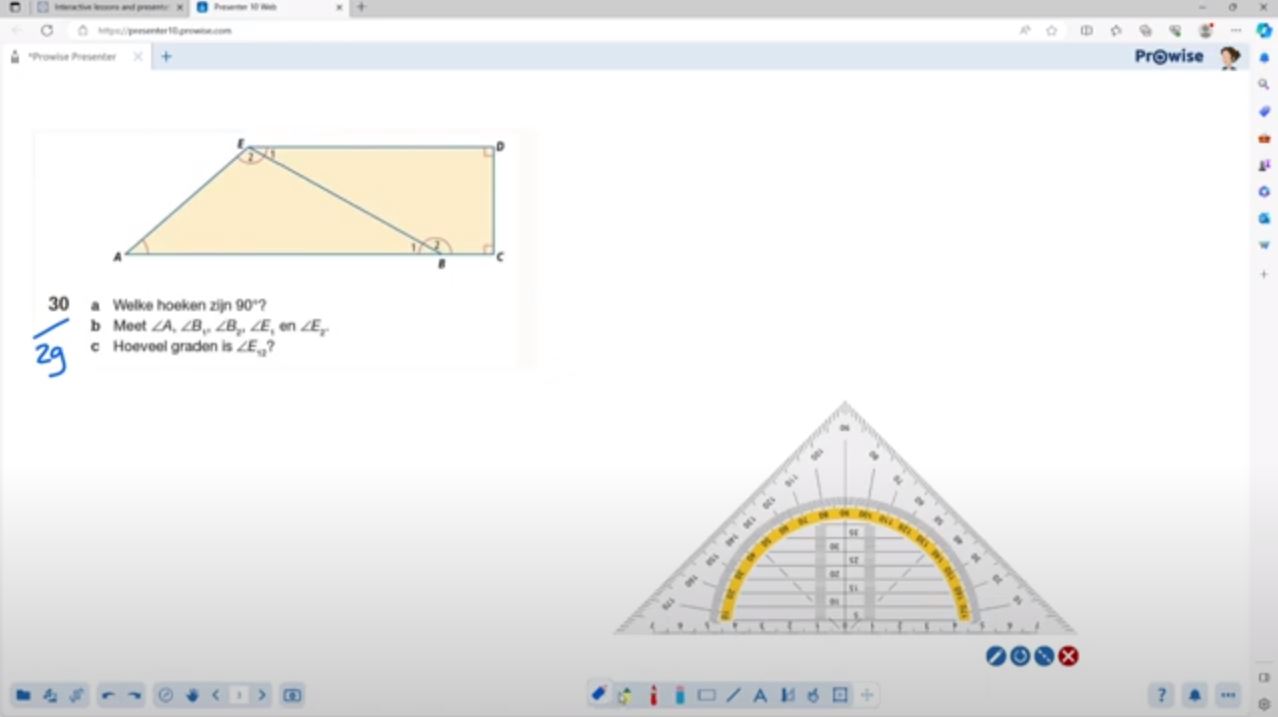Rotate the set square with rotate button
The width and height of the screenshot is (1278, 717).
pyautogui.click(x=1020, y=656)
